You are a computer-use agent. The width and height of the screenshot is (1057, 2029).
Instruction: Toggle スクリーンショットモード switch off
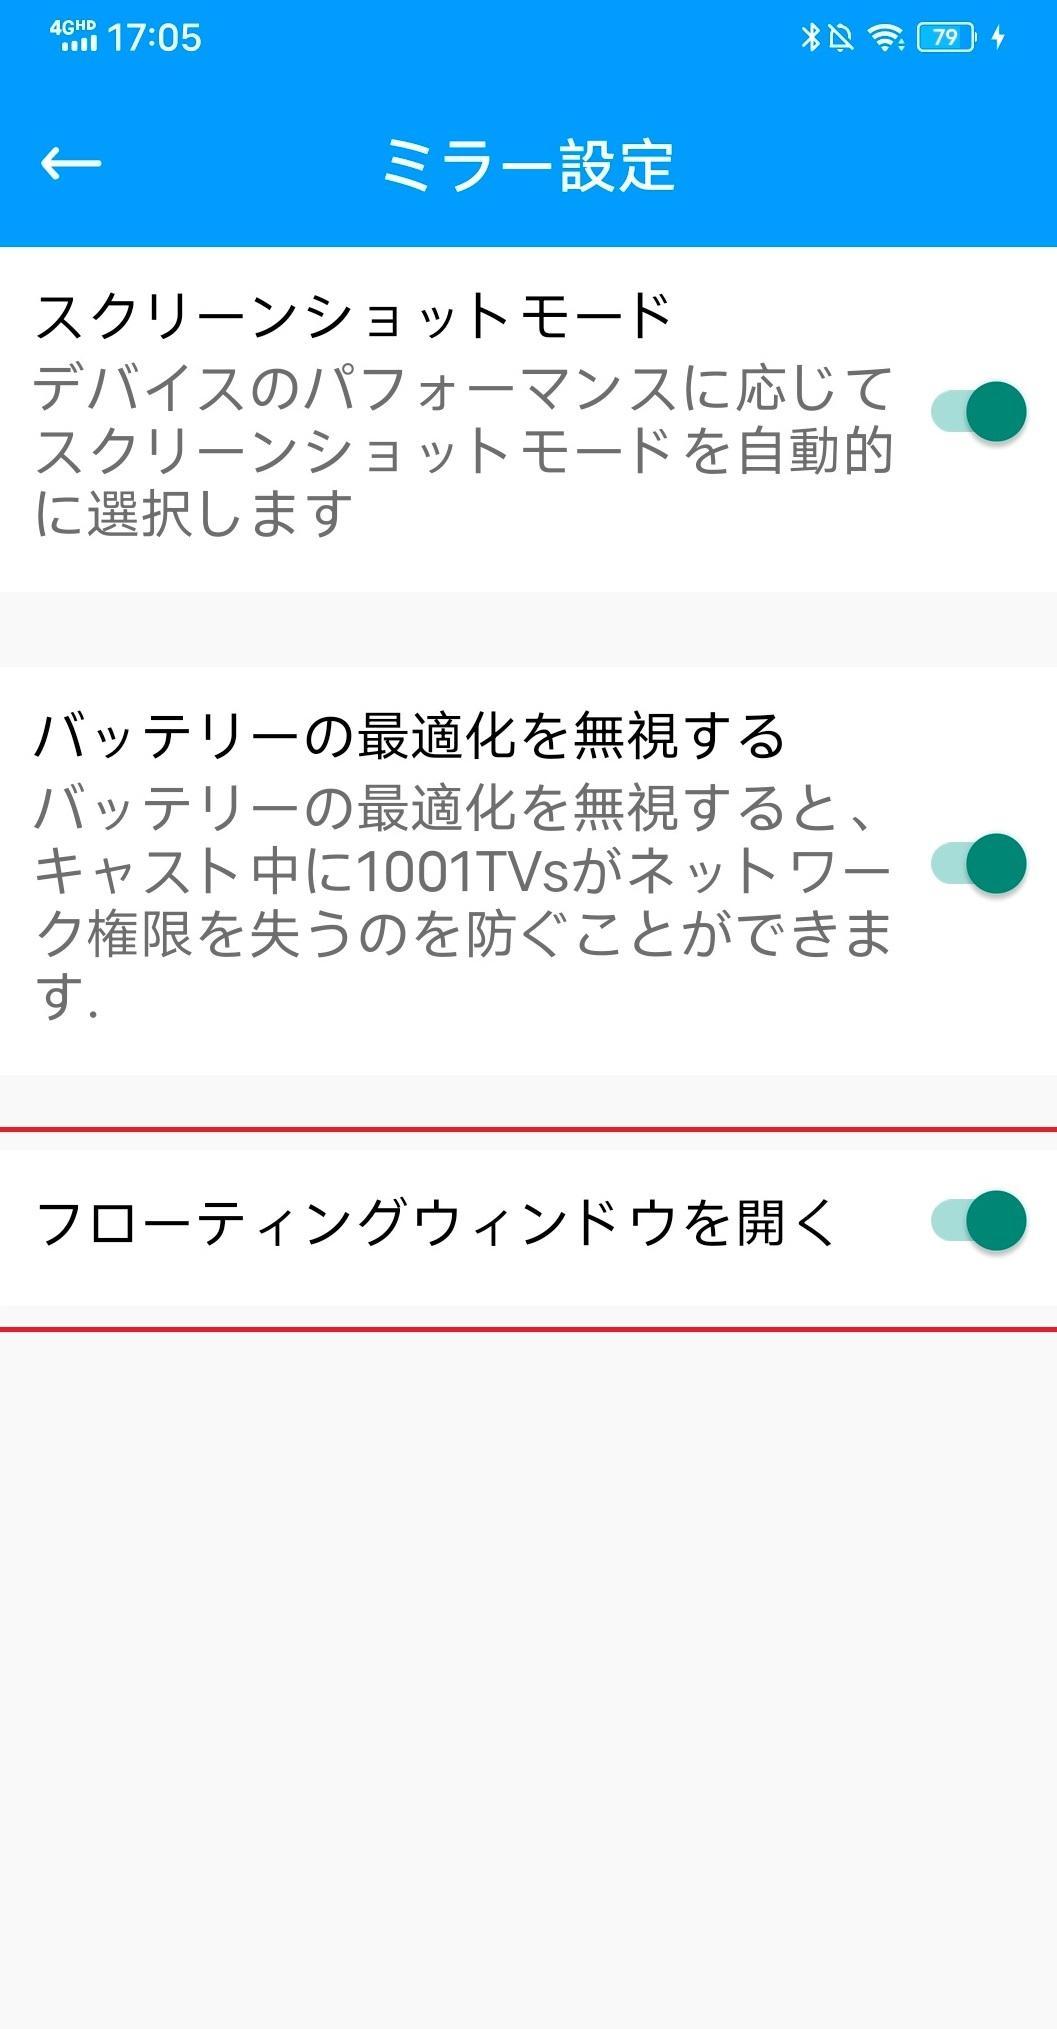979,411
